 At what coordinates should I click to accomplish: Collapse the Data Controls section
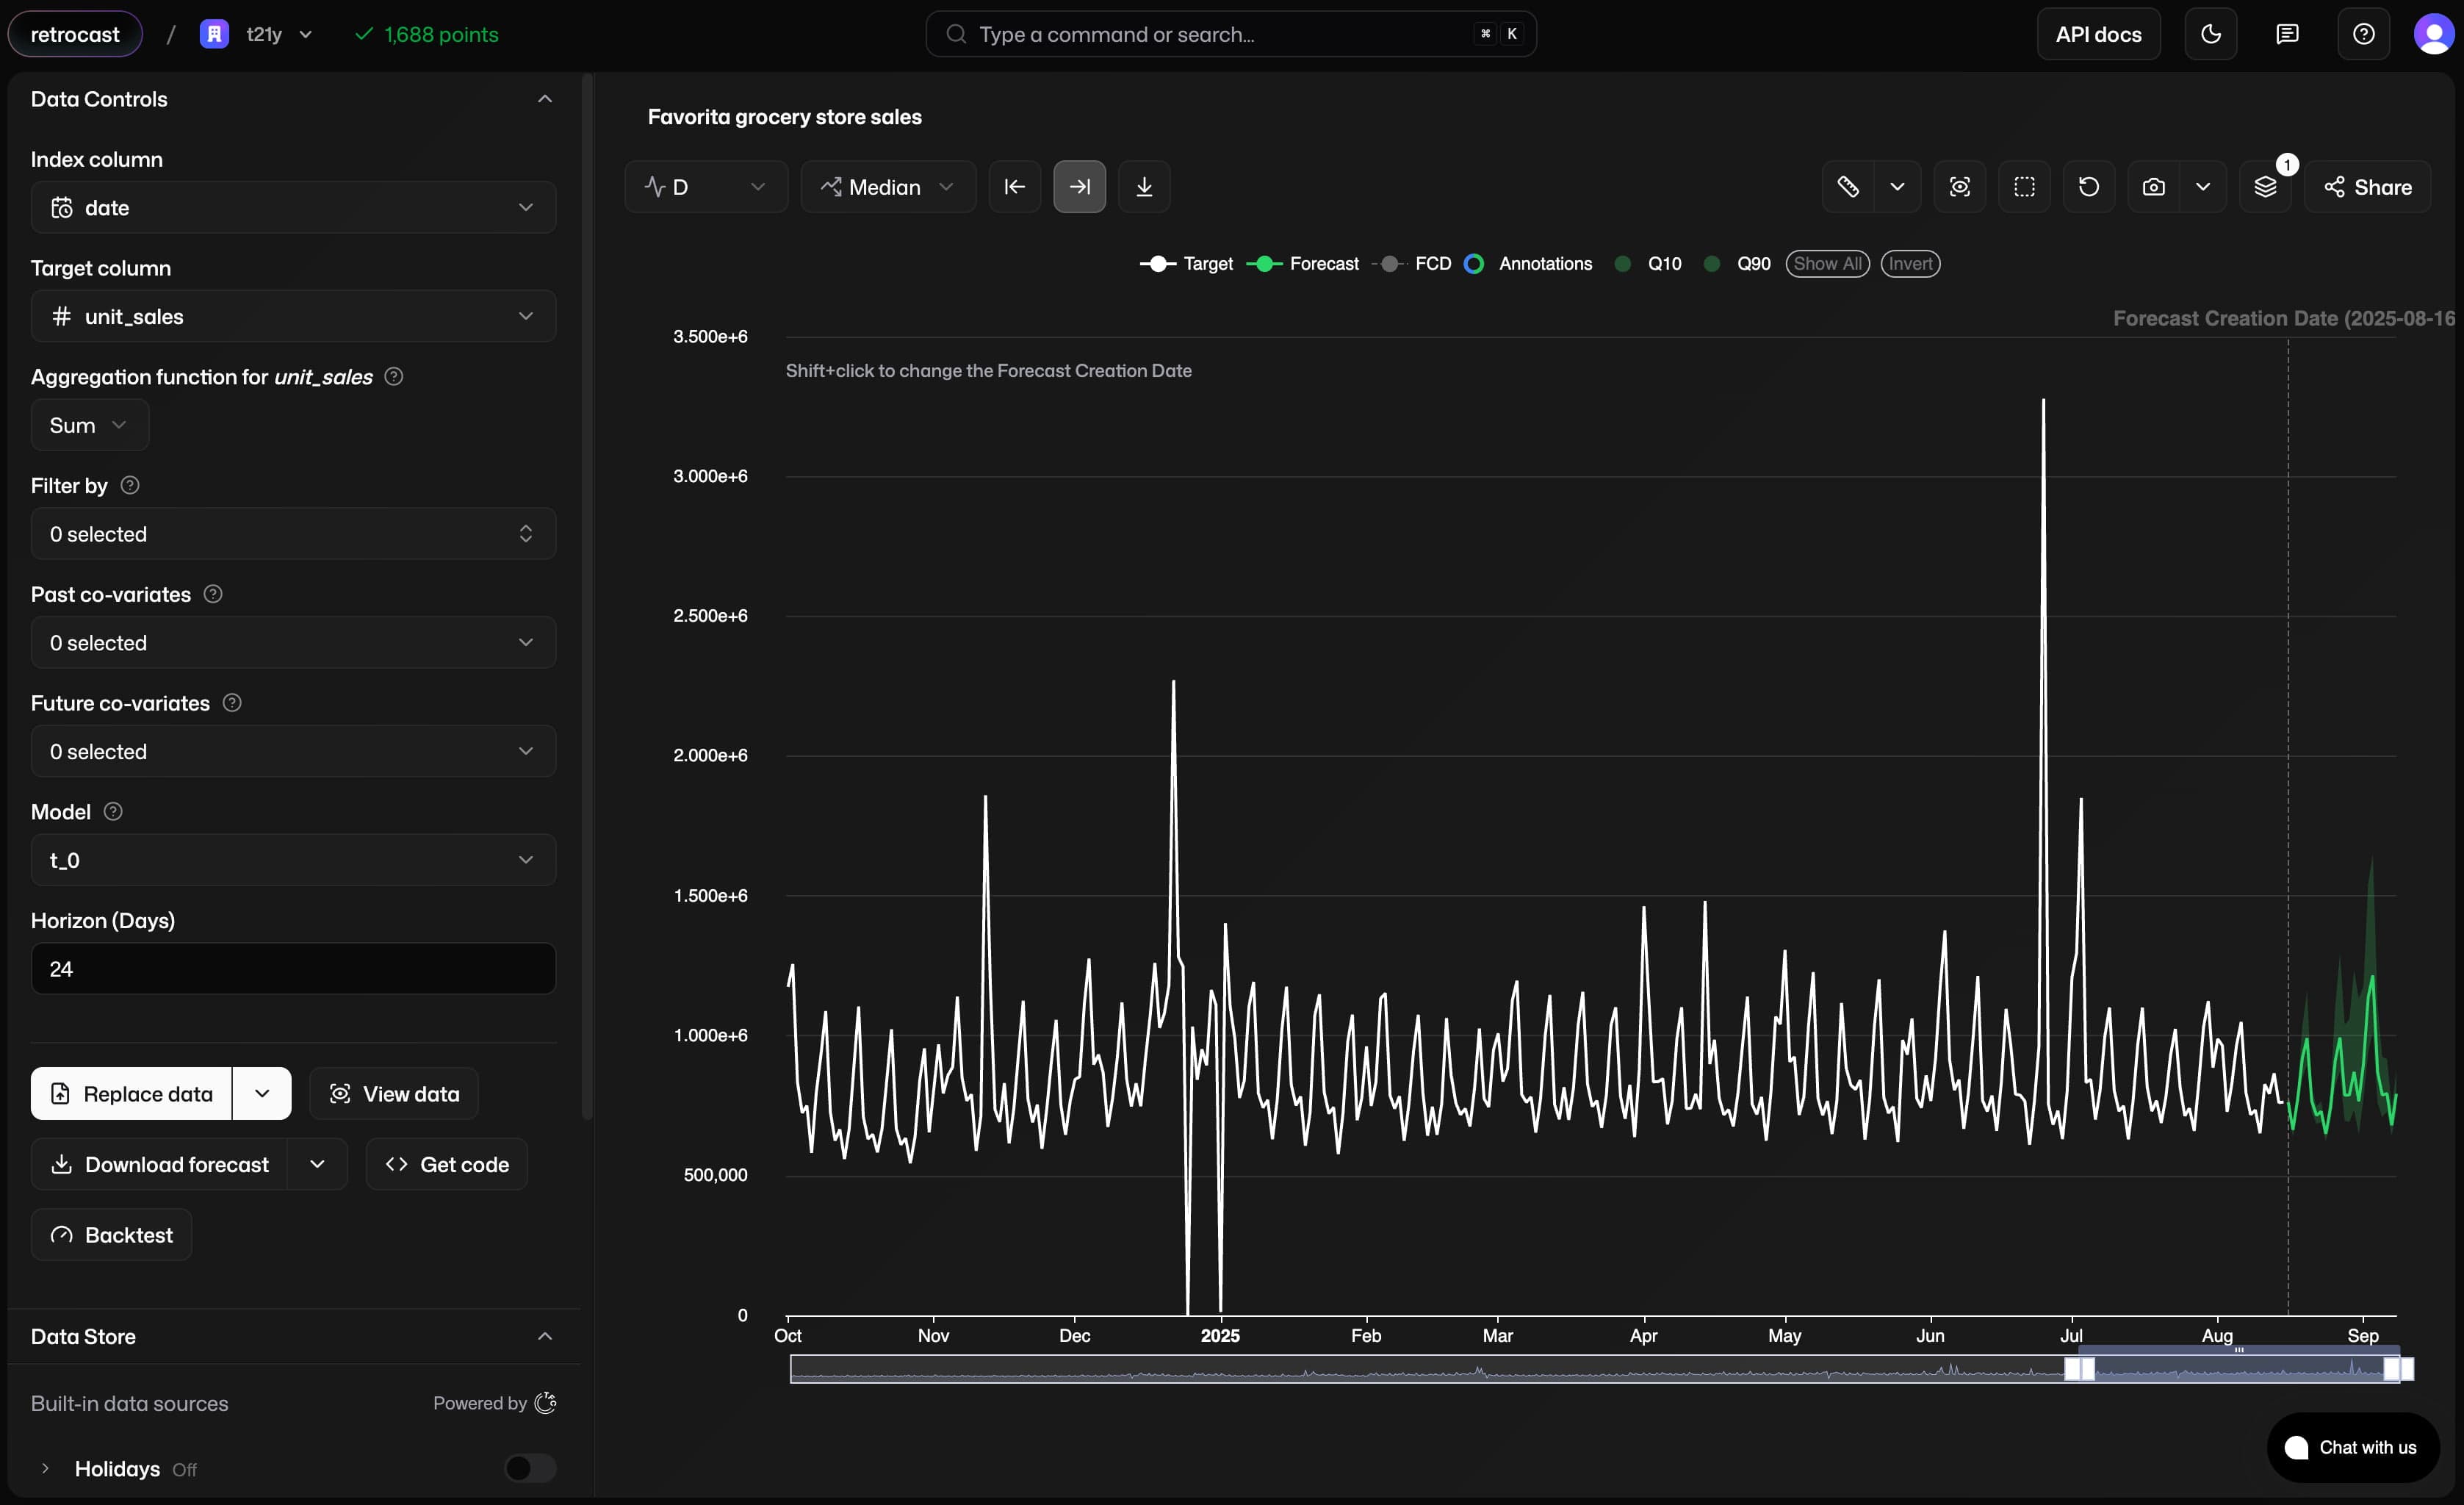(x=545, y=99)
